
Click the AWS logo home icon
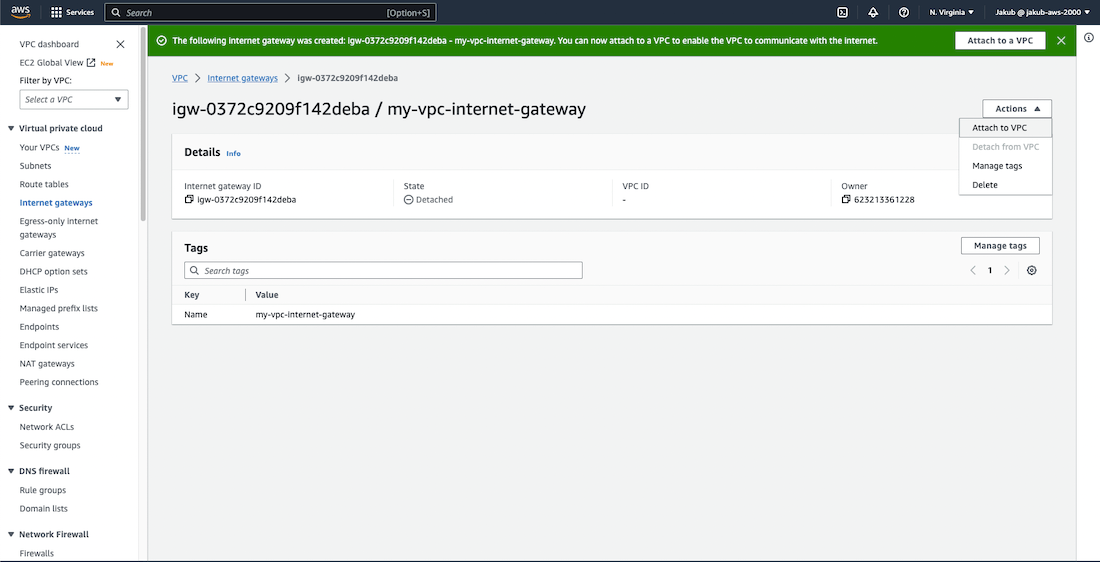click(x=20, y=12)
